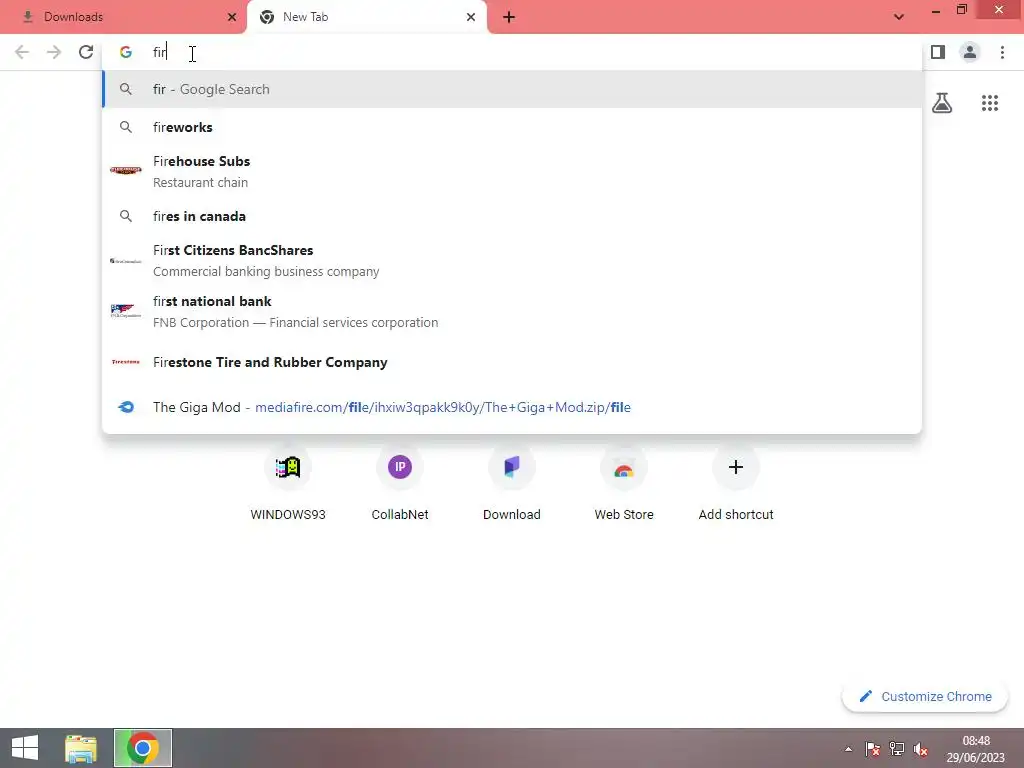Click the FNB Corporation logo thumbnail

(125, 311)
